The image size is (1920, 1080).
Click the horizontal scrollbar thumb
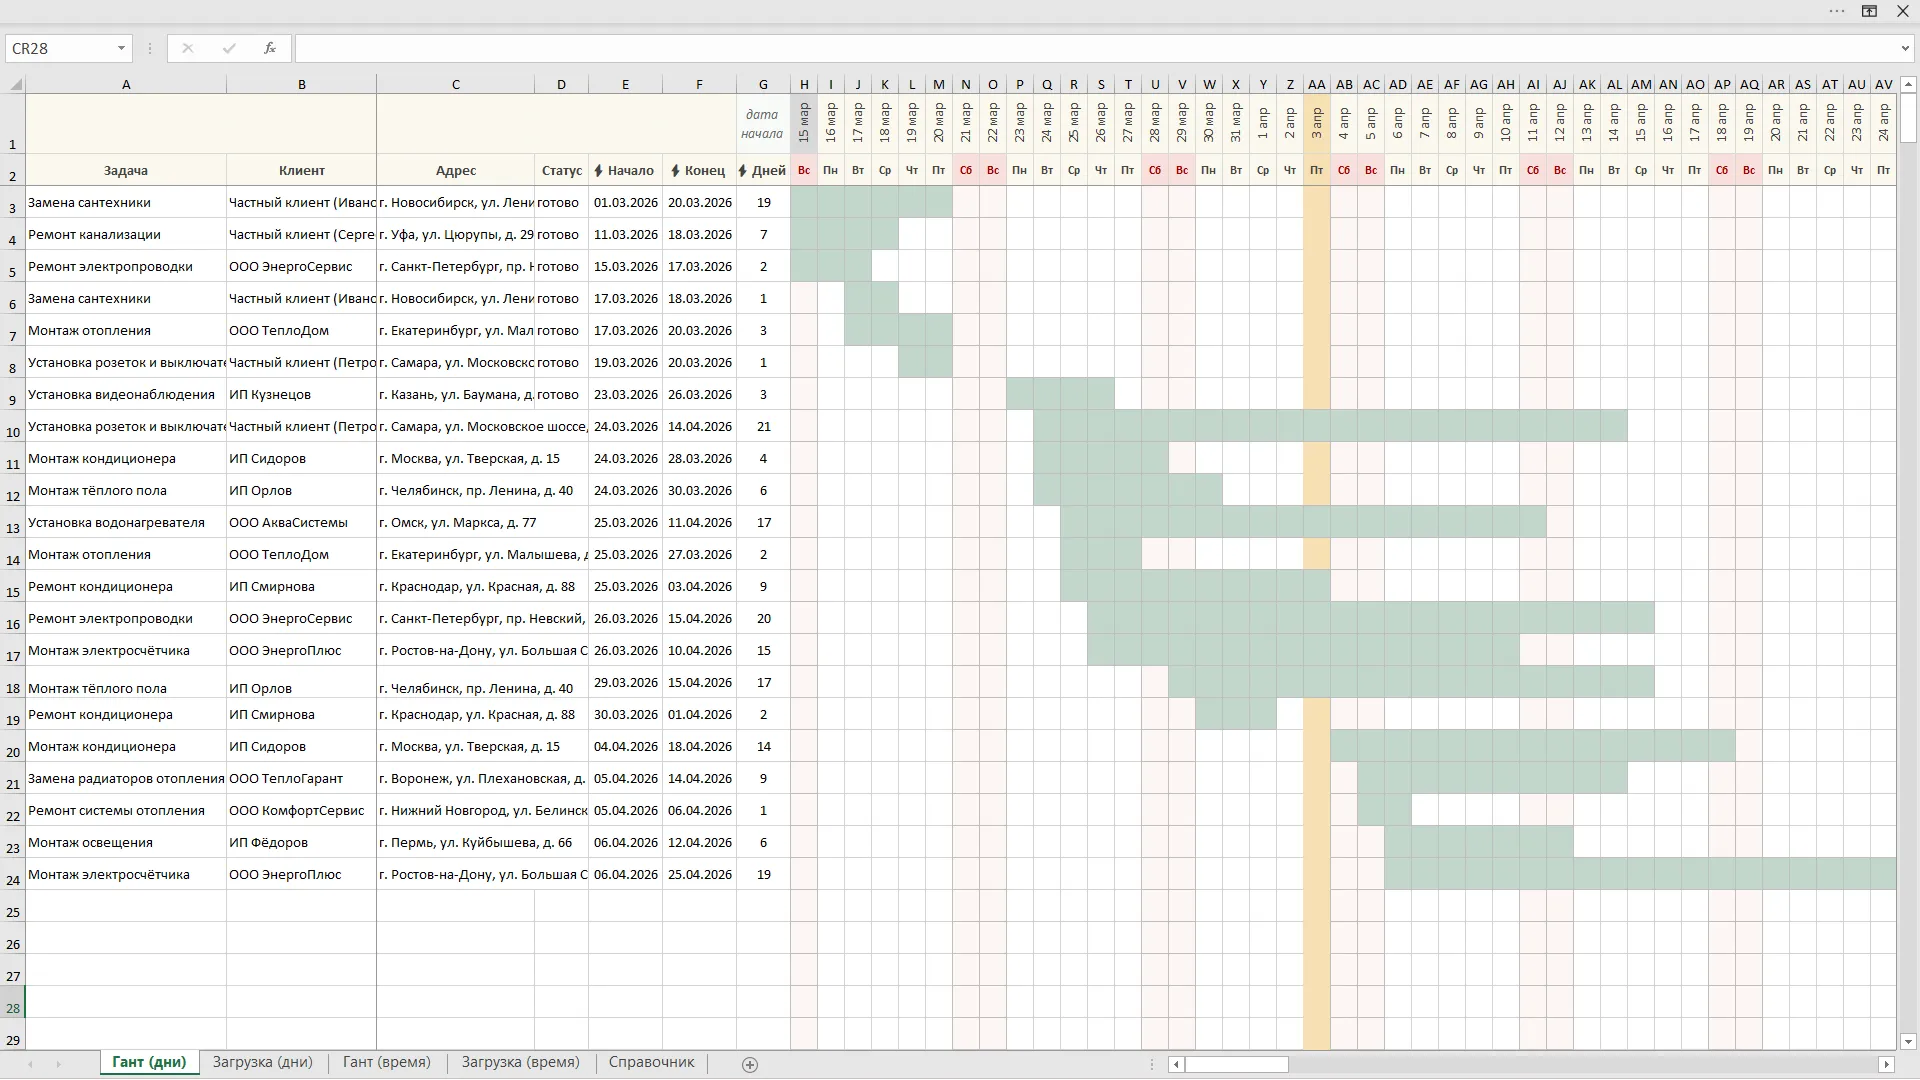[x=1237, y=1064]
